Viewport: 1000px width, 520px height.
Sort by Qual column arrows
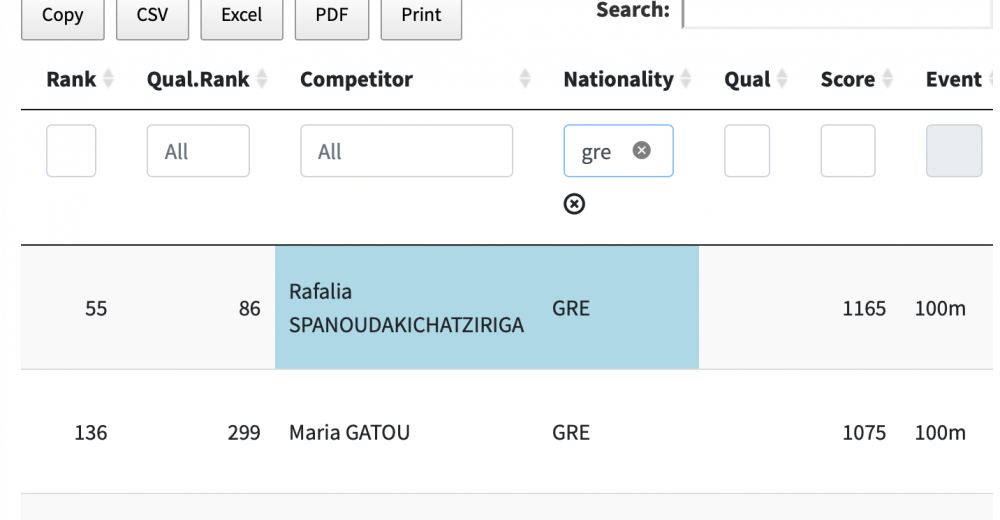point(782,80)
